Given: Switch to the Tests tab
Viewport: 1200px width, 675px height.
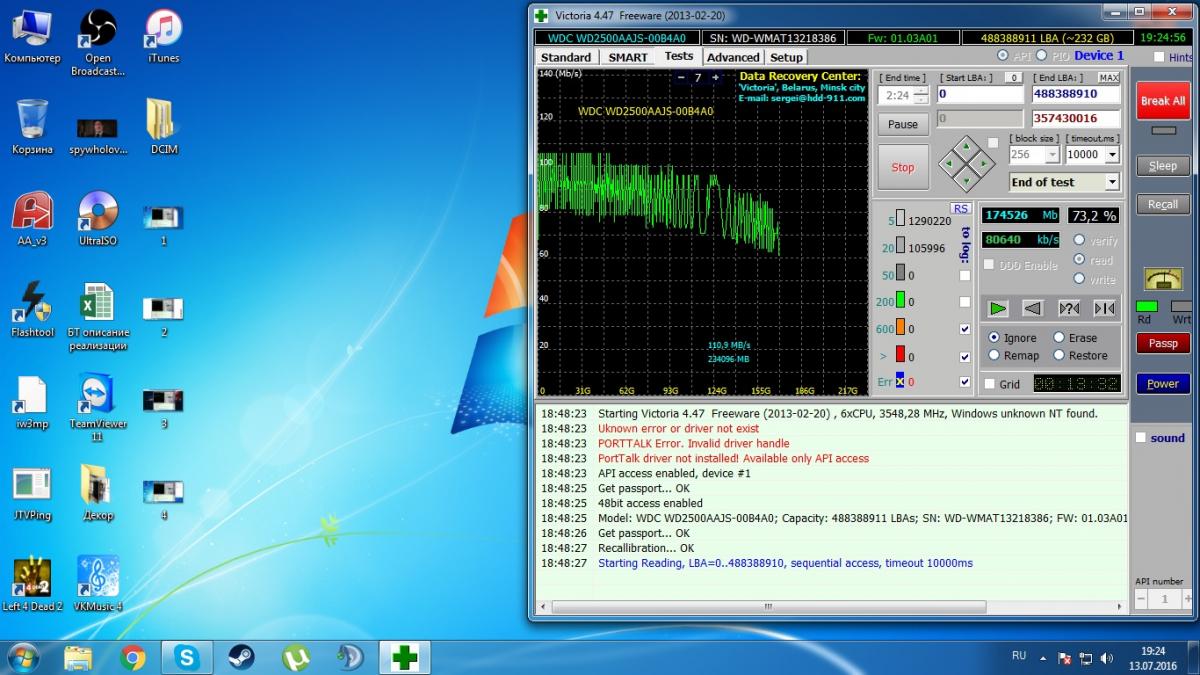Looking at the screenshot, I should click(x=679, y=56).
